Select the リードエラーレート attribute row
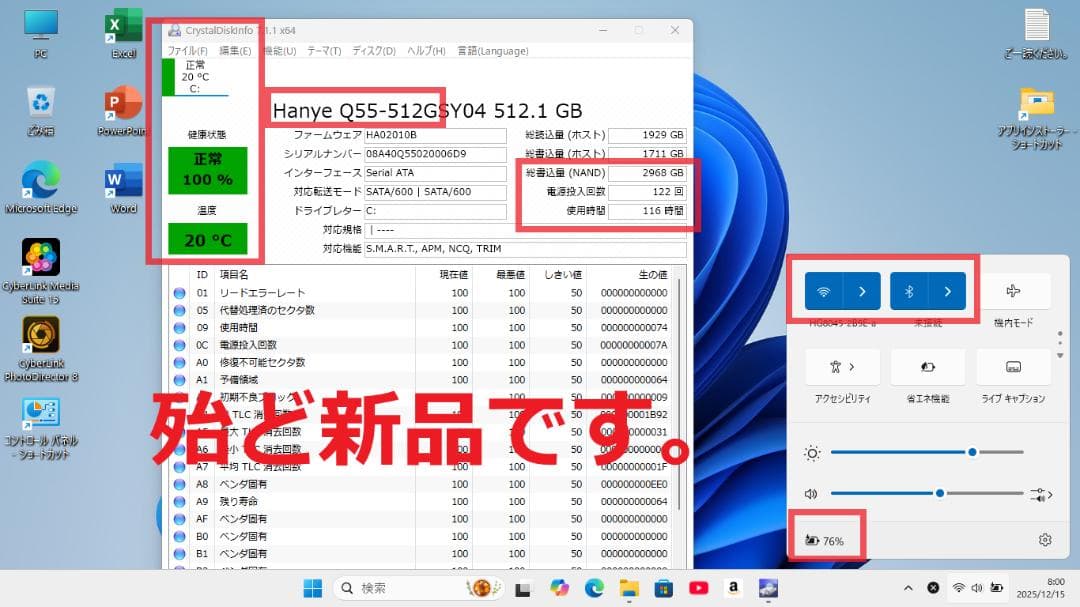The width and height of the screenshot is (1080, 607). point(422,293)
